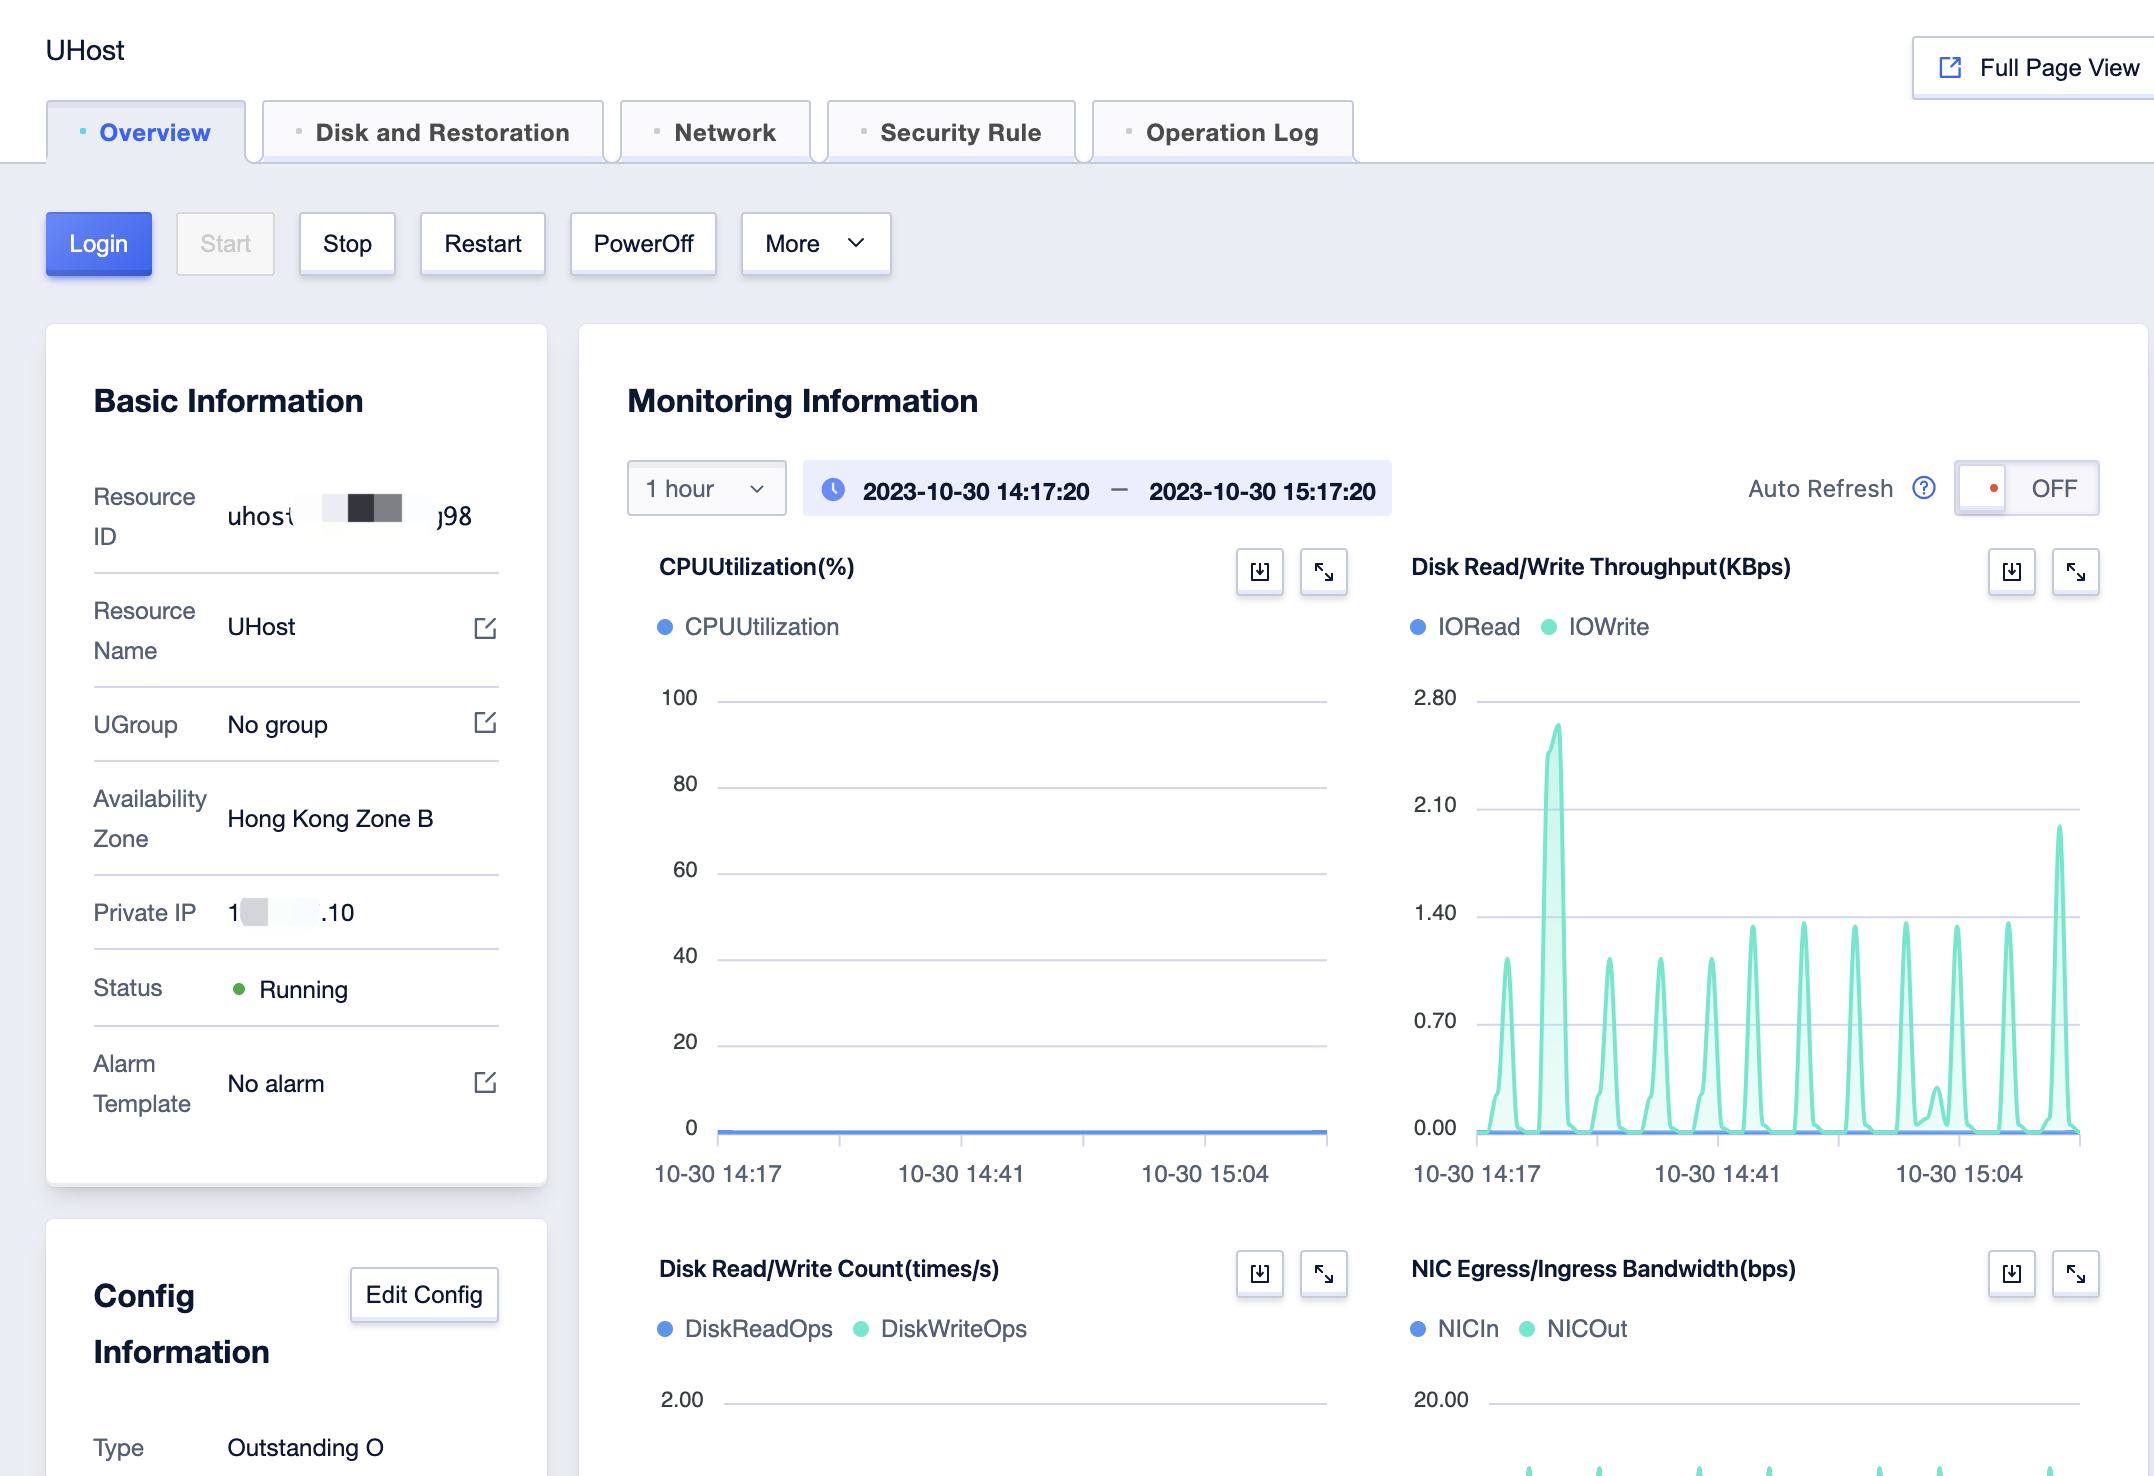Click the No group value
Viewport: 2154px width, 1476px height.
pos(277,725)
